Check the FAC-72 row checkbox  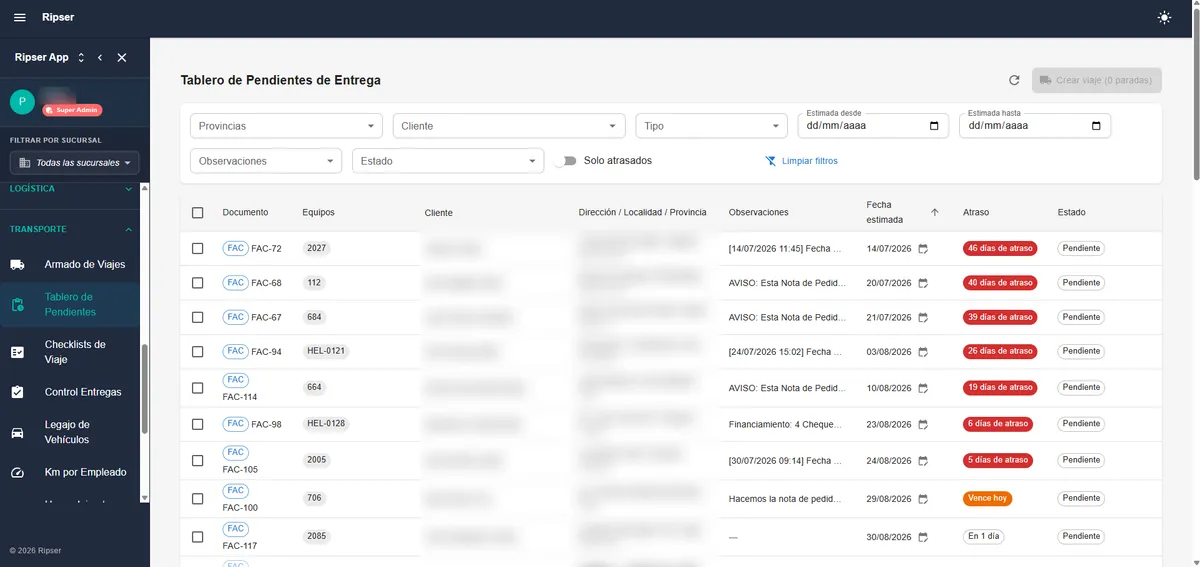click(197, 248)
